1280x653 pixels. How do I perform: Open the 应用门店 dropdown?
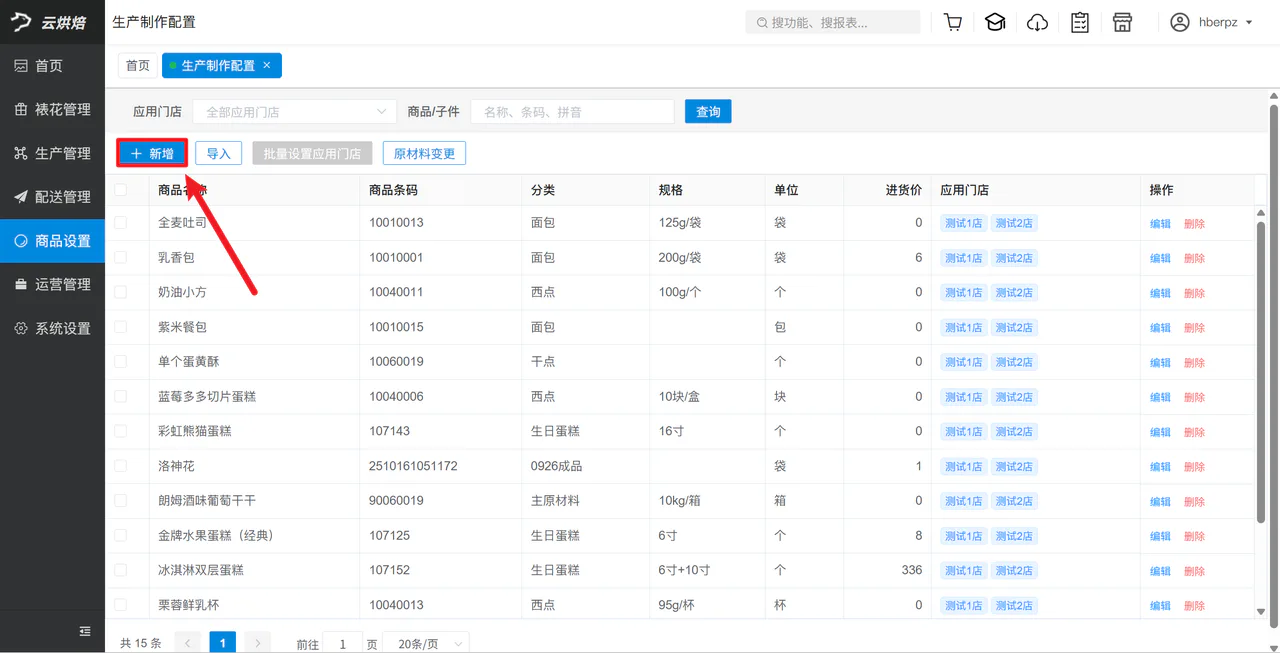[294, 112]
